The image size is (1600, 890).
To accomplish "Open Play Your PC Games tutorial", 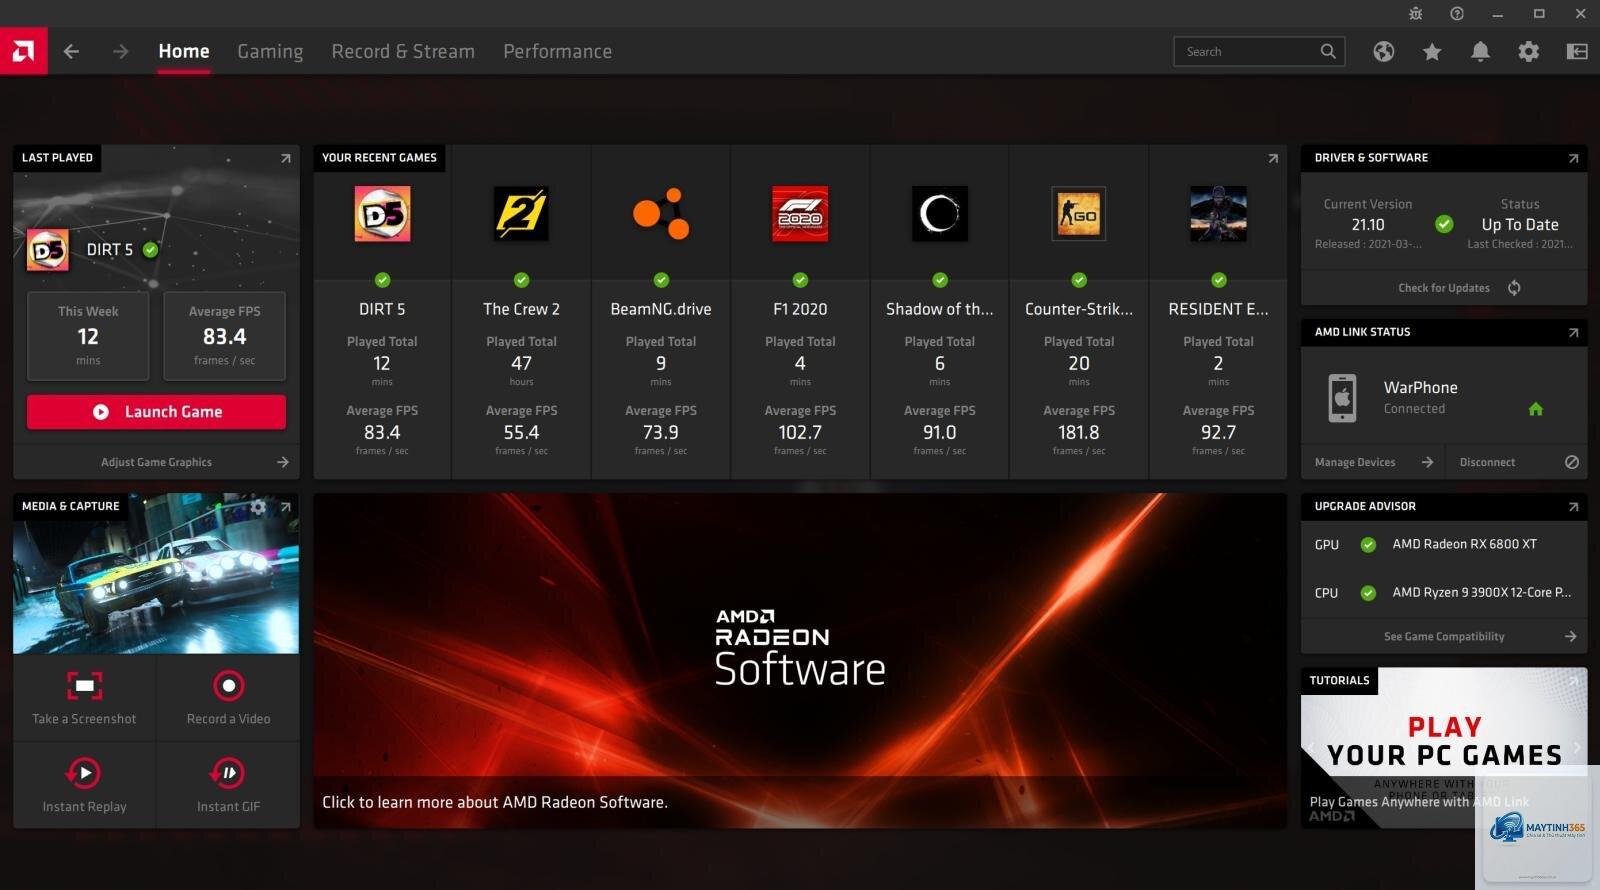I will click(x=1444, y=748).
